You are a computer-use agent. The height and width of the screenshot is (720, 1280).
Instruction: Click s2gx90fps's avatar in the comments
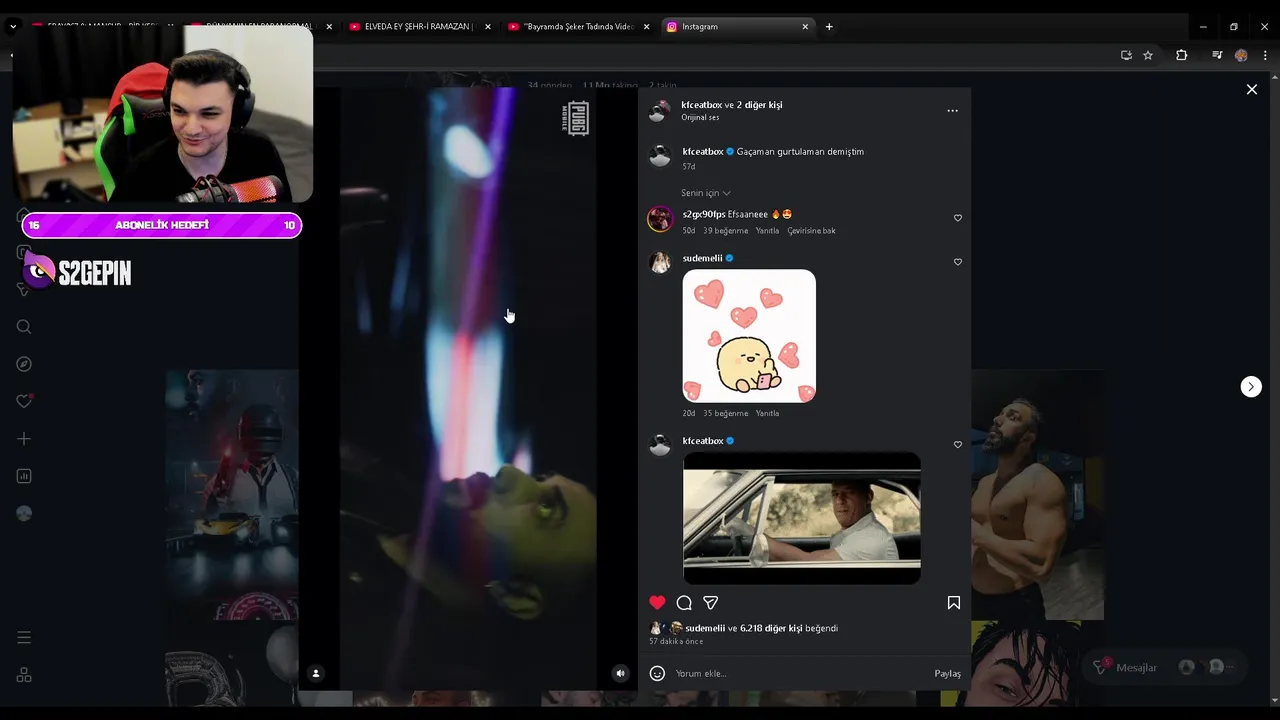pos(660,219)
